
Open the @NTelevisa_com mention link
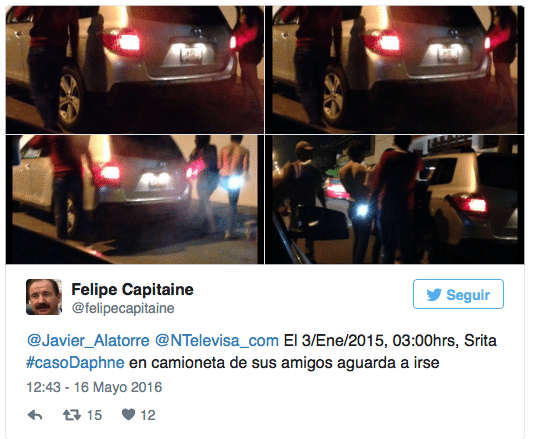point(216,340)
